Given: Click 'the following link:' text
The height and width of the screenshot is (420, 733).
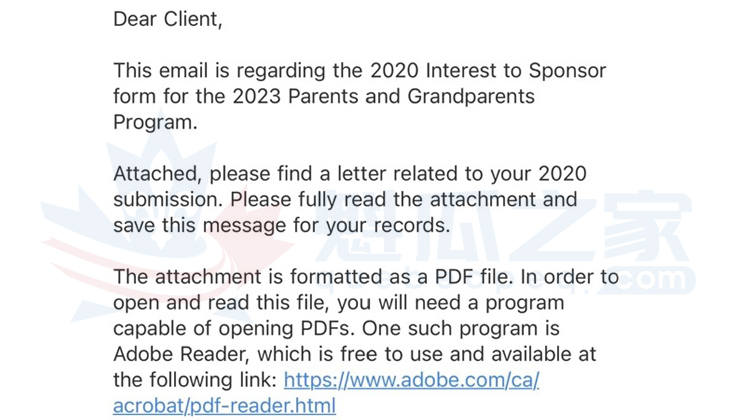Looking at the screenshot, I should click(195, 380).
